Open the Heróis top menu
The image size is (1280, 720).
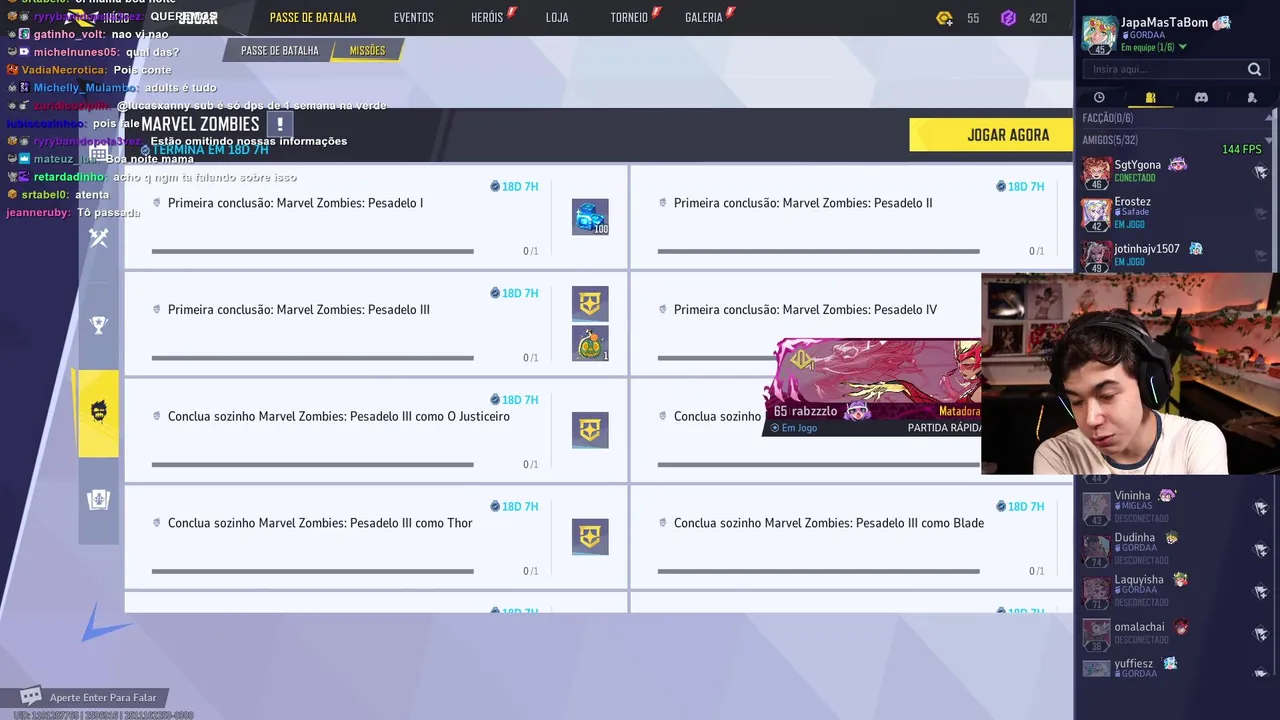(x=487, y=18)
